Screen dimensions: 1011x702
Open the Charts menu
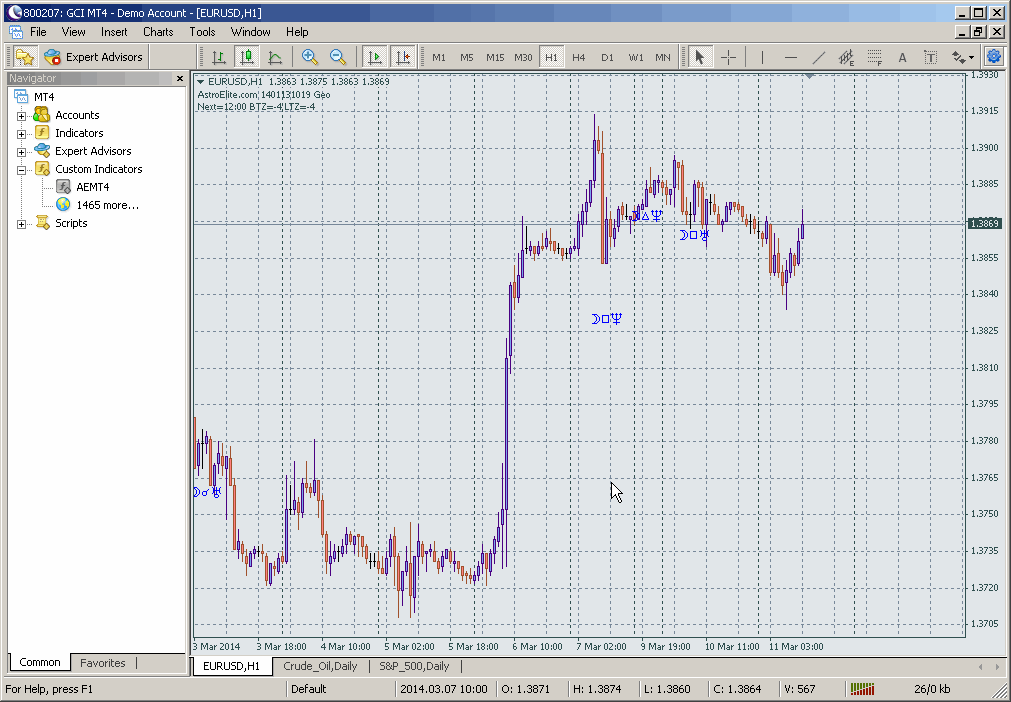coord(158,32)
